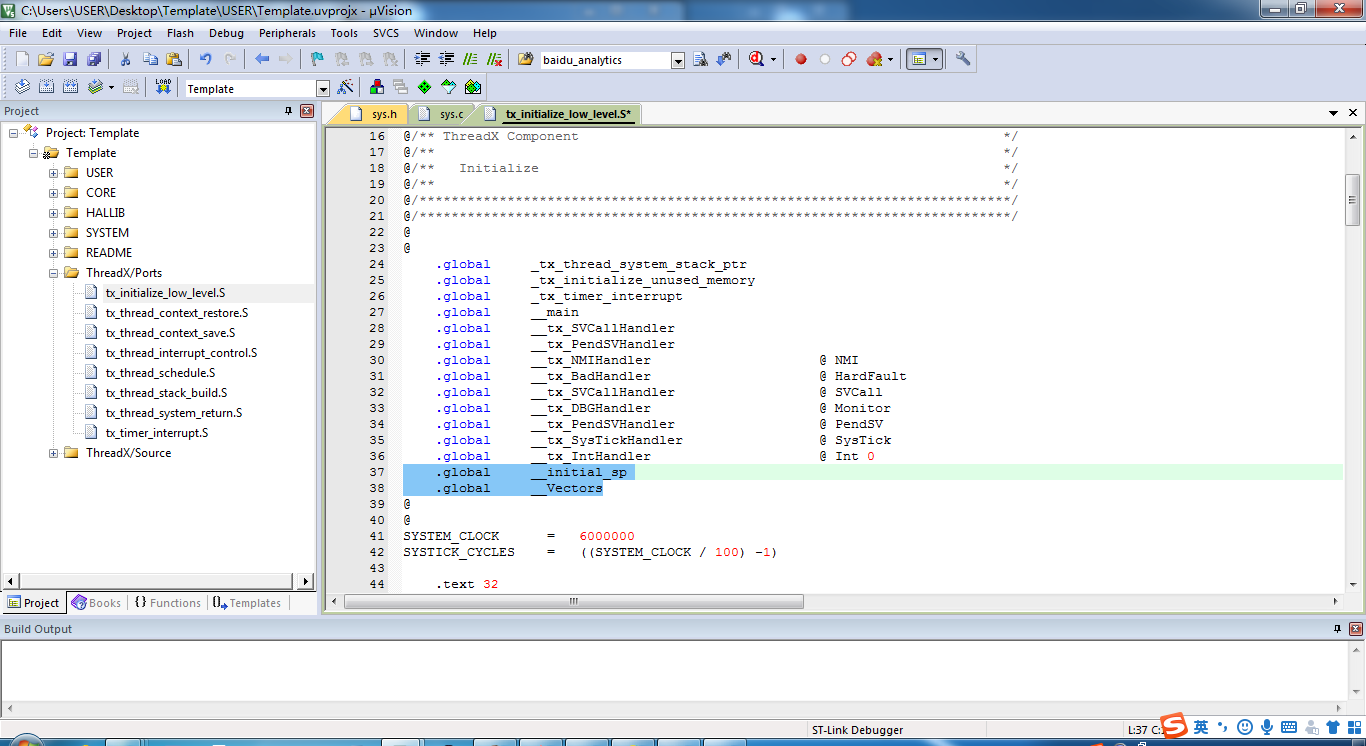Open Options for Target magic wand
1366x746 pixels.
346,88
